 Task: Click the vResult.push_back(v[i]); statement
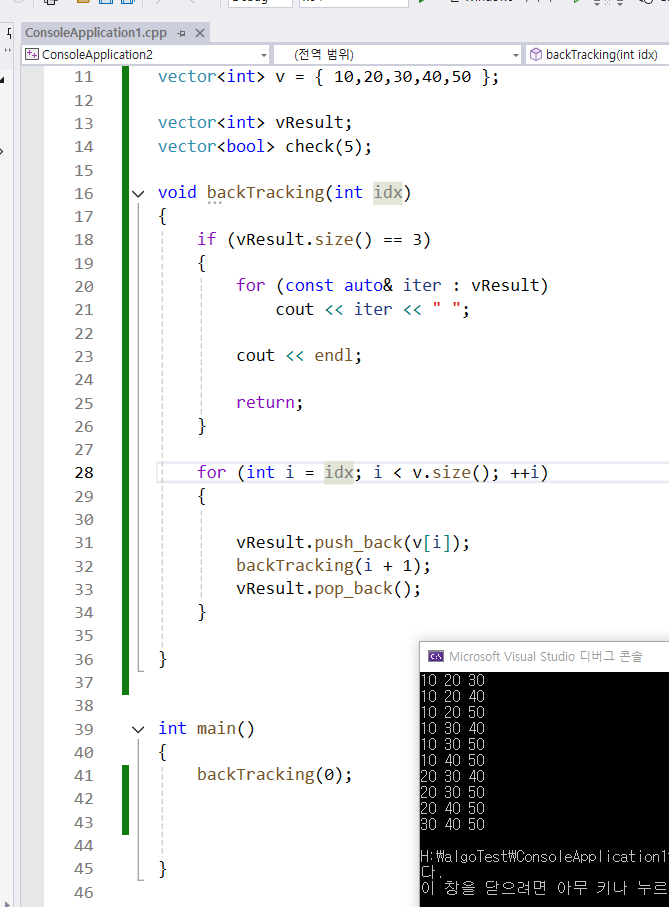(x=353, y=543)
